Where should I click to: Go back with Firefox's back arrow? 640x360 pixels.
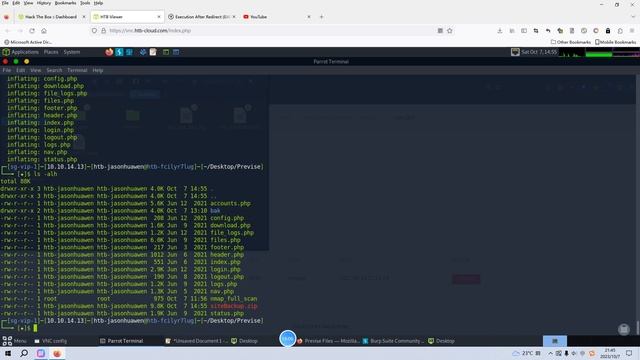pos(7,31)
